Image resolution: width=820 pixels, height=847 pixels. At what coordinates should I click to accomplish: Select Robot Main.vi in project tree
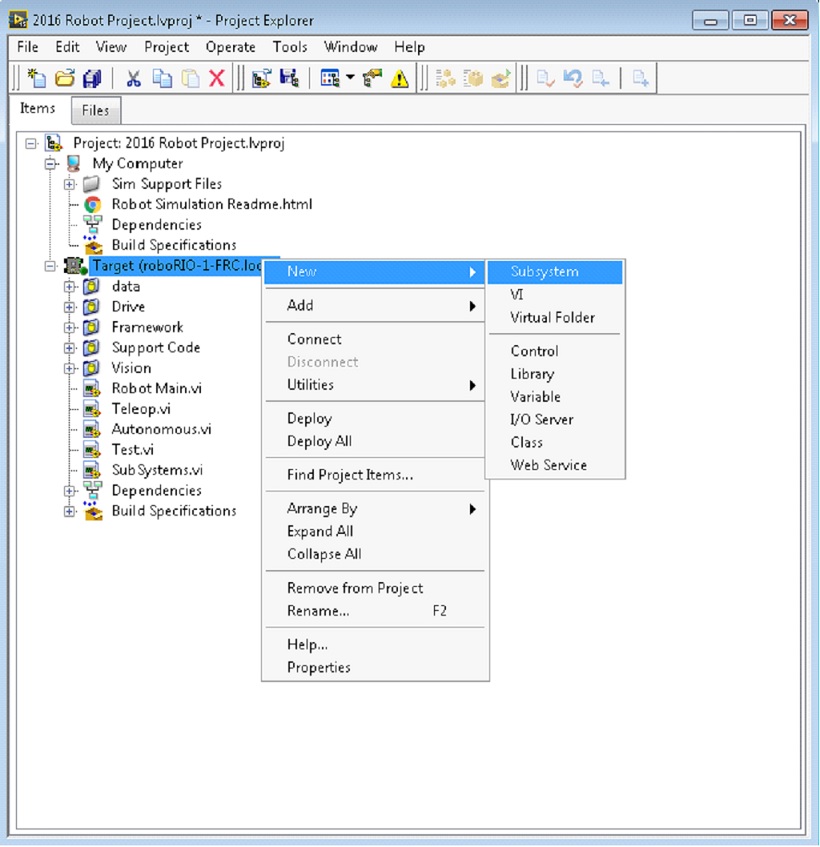[x=156, y=388]
